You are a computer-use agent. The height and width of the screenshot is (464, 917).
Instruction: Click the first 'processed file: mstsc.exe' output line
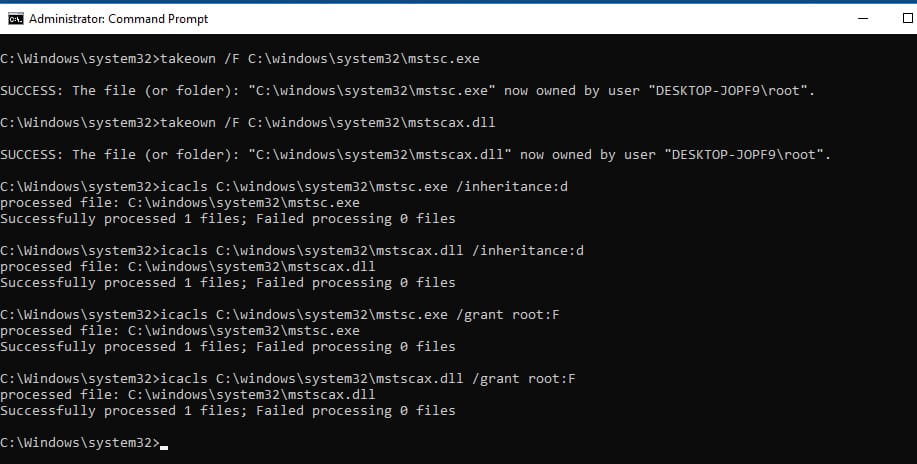pos(180,202)
